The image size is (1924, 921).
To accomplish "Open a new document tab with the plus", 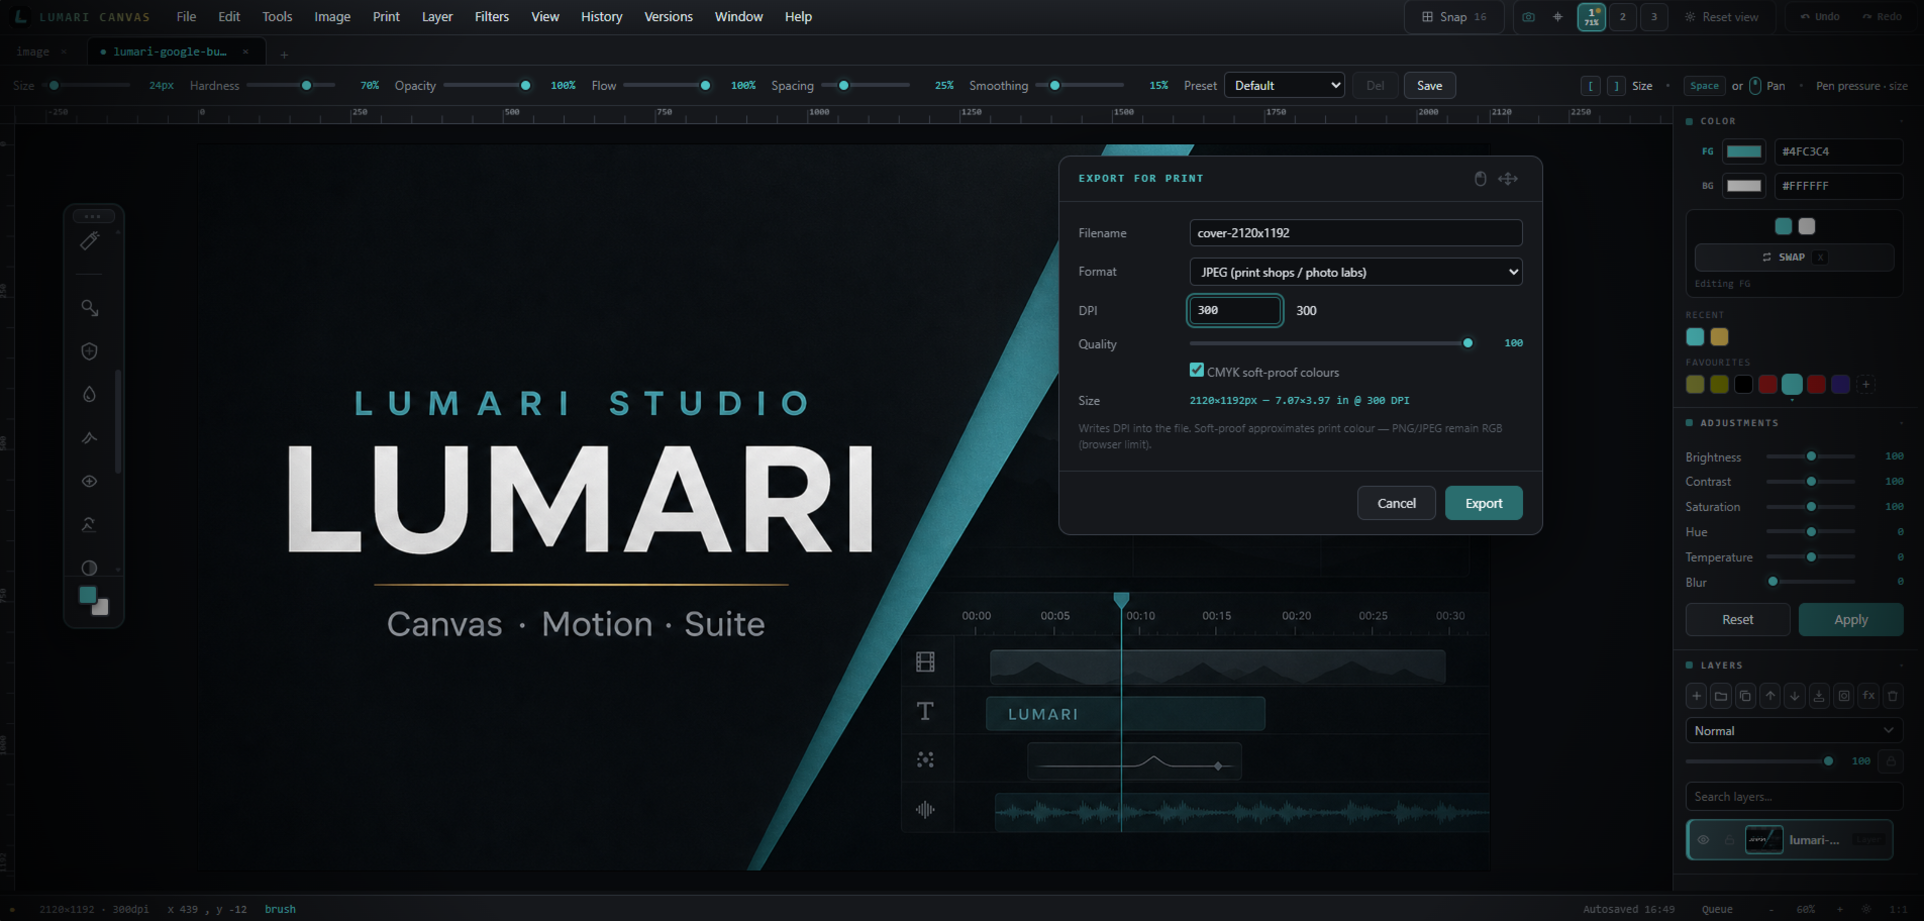I will click(284, 54).
